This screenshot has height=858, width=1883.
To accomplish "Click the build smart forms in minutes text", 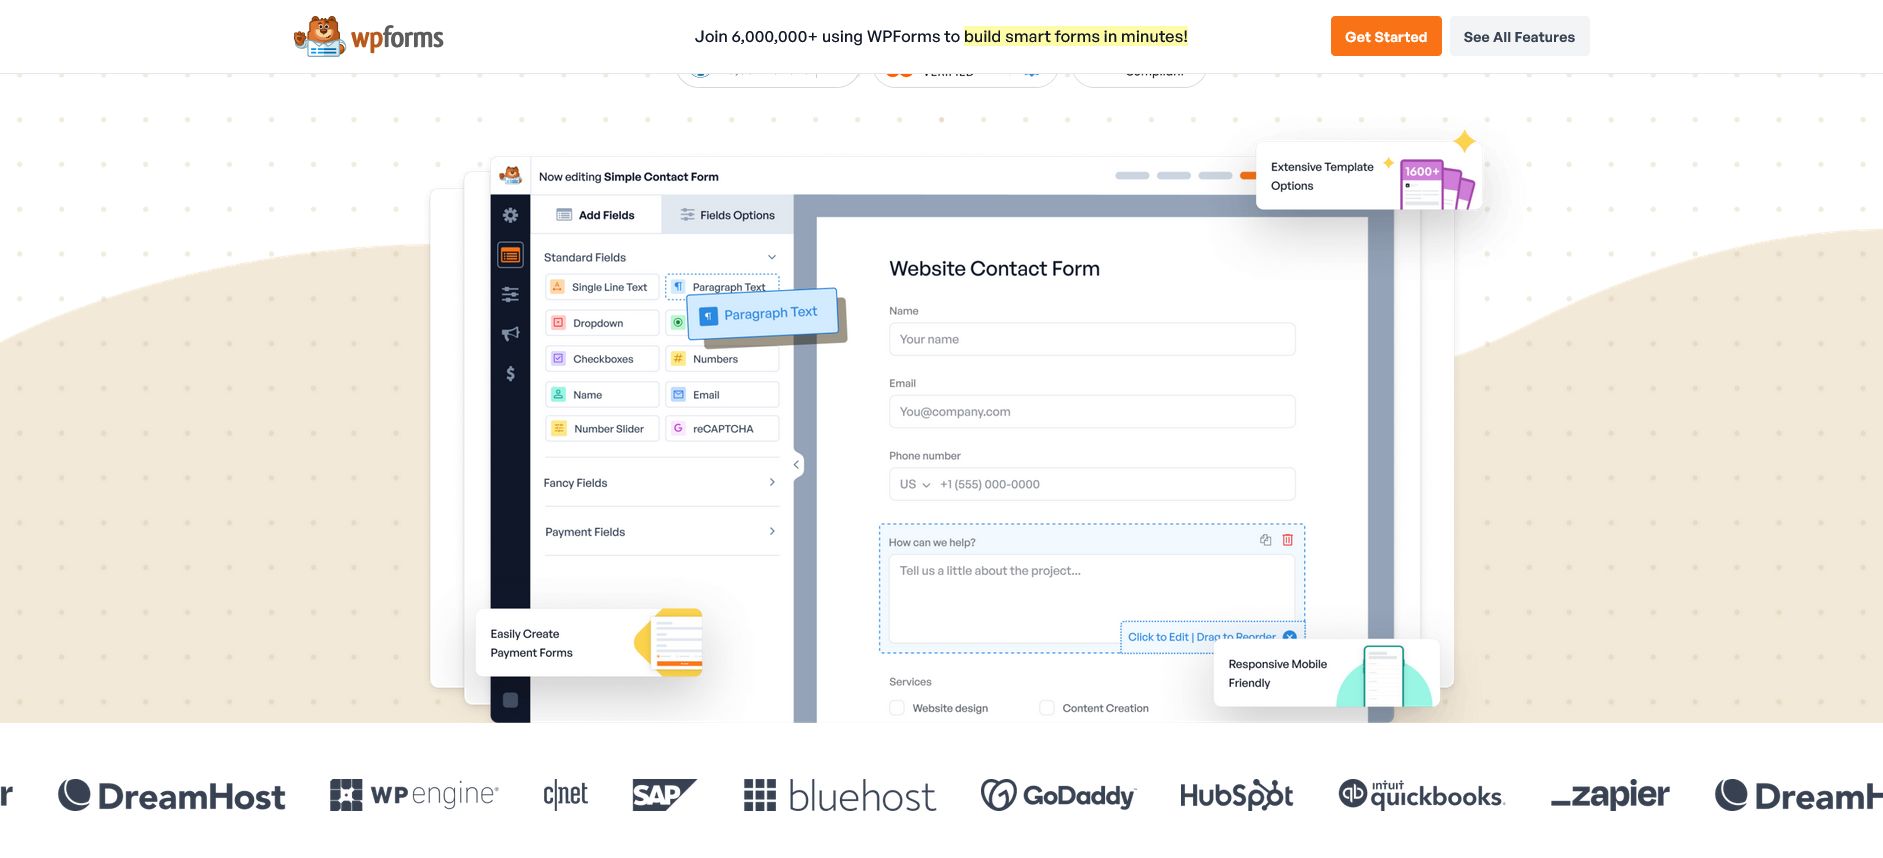I will (1076, 37).
